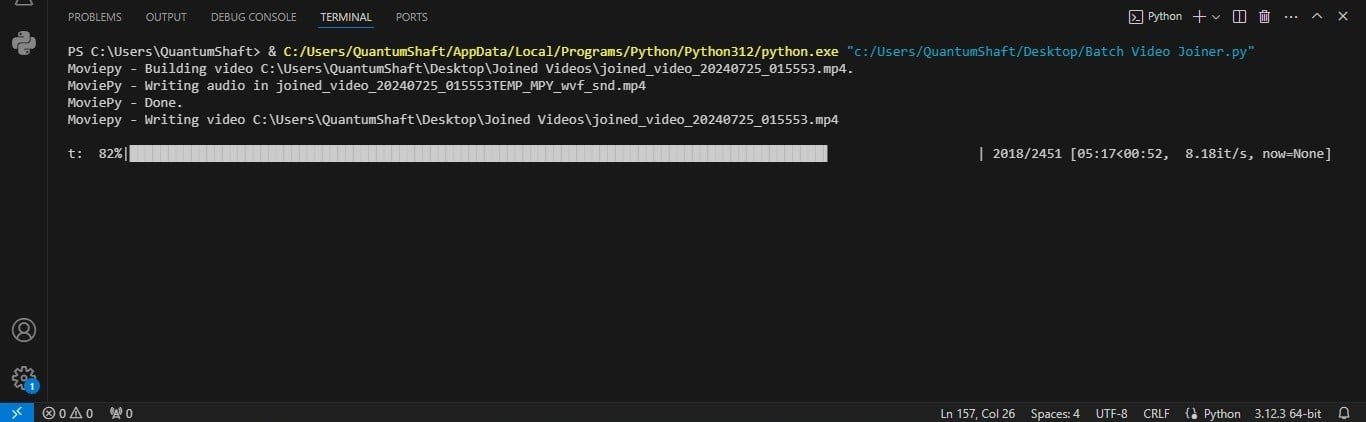The width and height of the screenshot is (1366, 422).
Task: Open the notifications bell in status bar
Action: click(1344, 413)
